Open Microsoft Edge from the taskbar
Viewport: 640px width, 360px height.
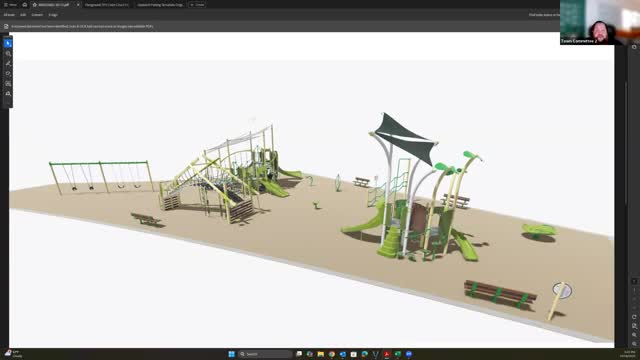coord(364,354)
